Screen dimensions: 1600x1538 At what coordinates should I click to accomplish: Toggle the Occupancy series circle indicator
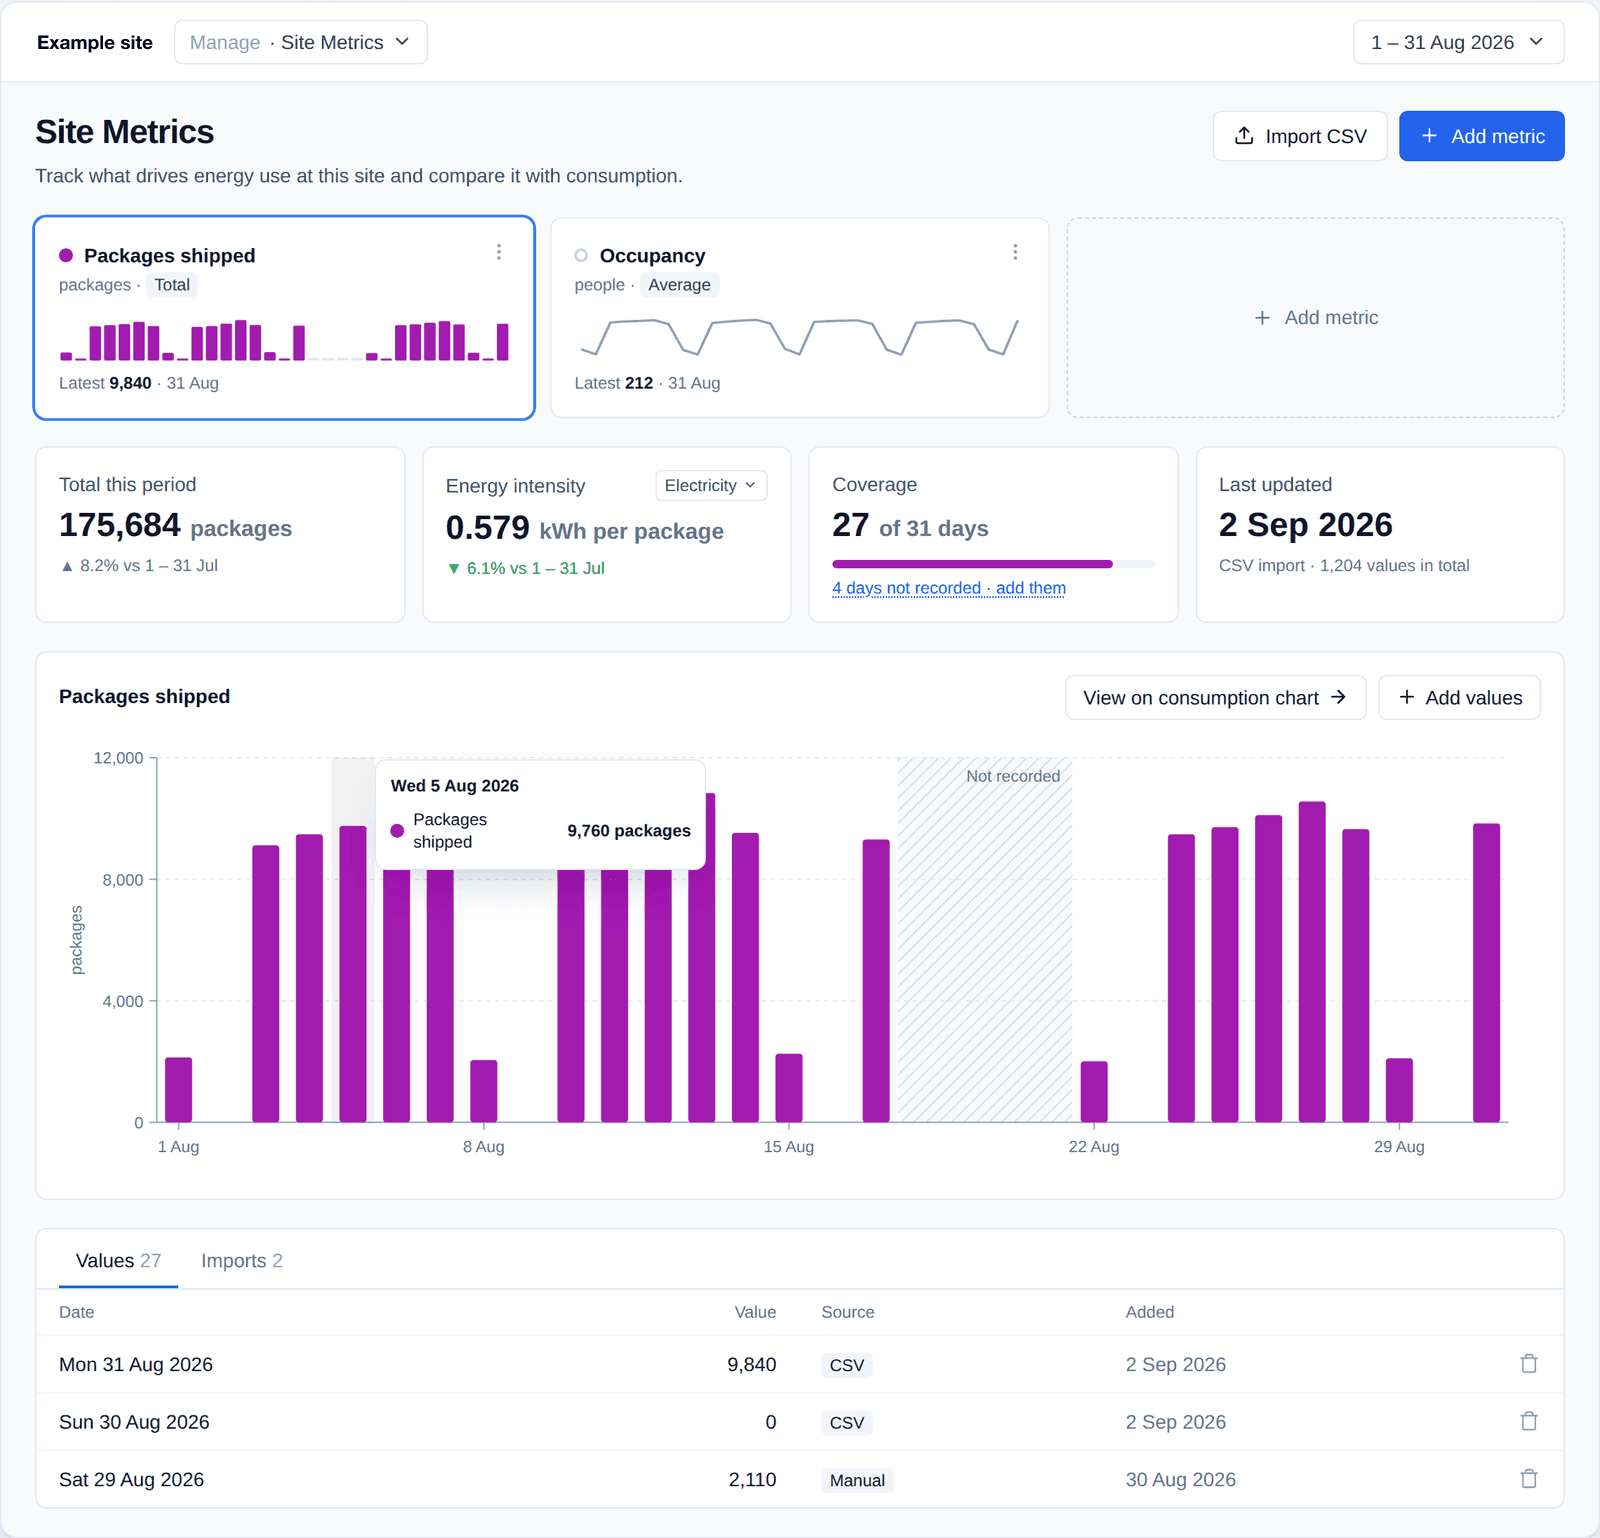tap(581, 256)
